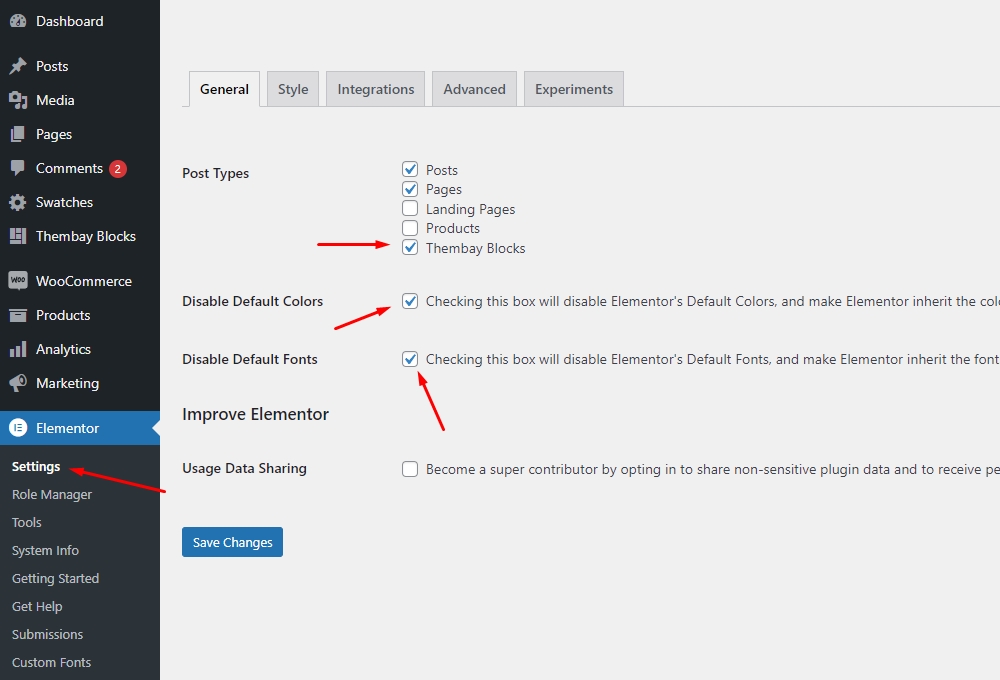Open the Role Manager submenu link
1000x680 pixels.
pos(52,494)
